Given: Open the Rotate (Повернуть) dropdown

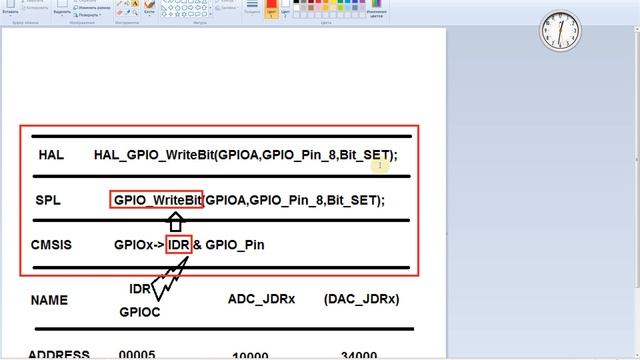Looking at the screenshot, I should coord(87,15).
